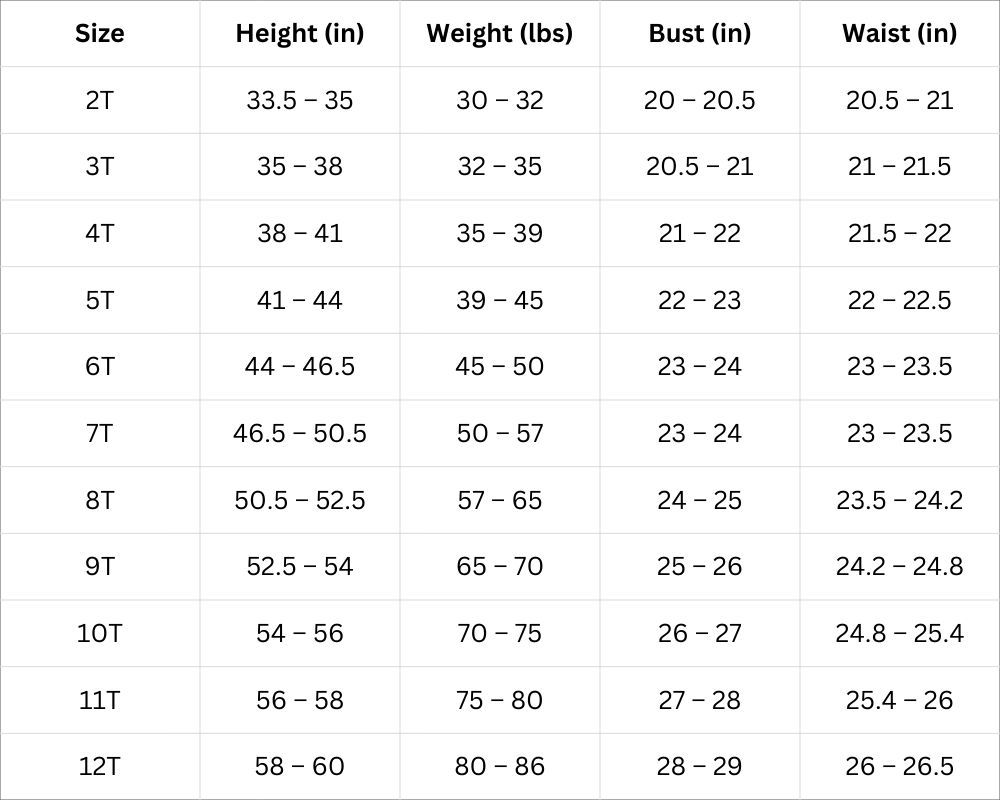
Task: Select the 32 – 35 weight cell
Action: pos(500,166)
